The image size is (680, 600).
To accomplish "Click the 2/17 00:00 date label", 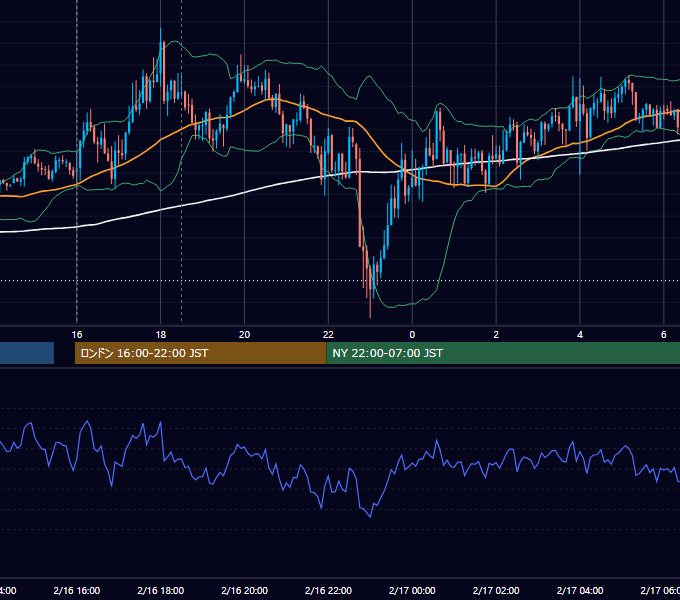I will [412, 590].
